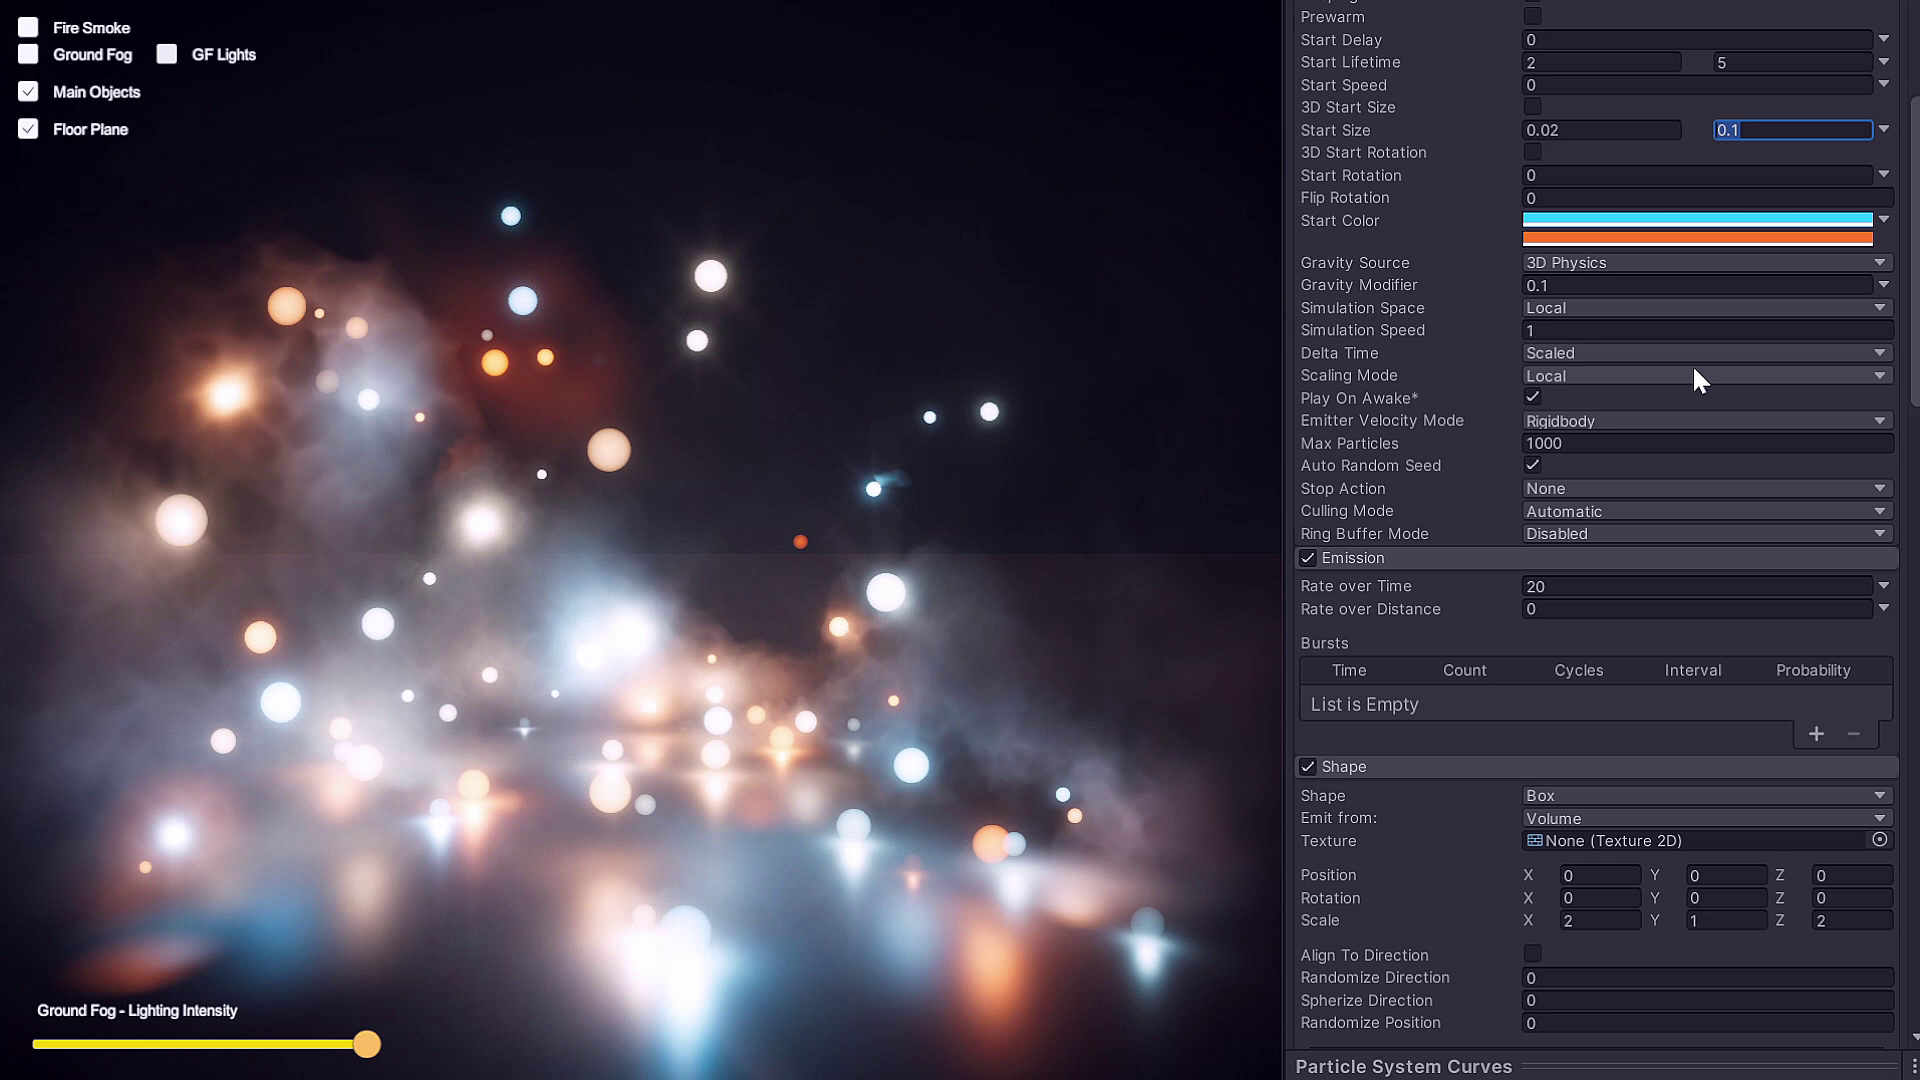Screen dimensions: 1920x1080
Task: Open the Start Delay mode arrow
Action: pos(1884,39)
